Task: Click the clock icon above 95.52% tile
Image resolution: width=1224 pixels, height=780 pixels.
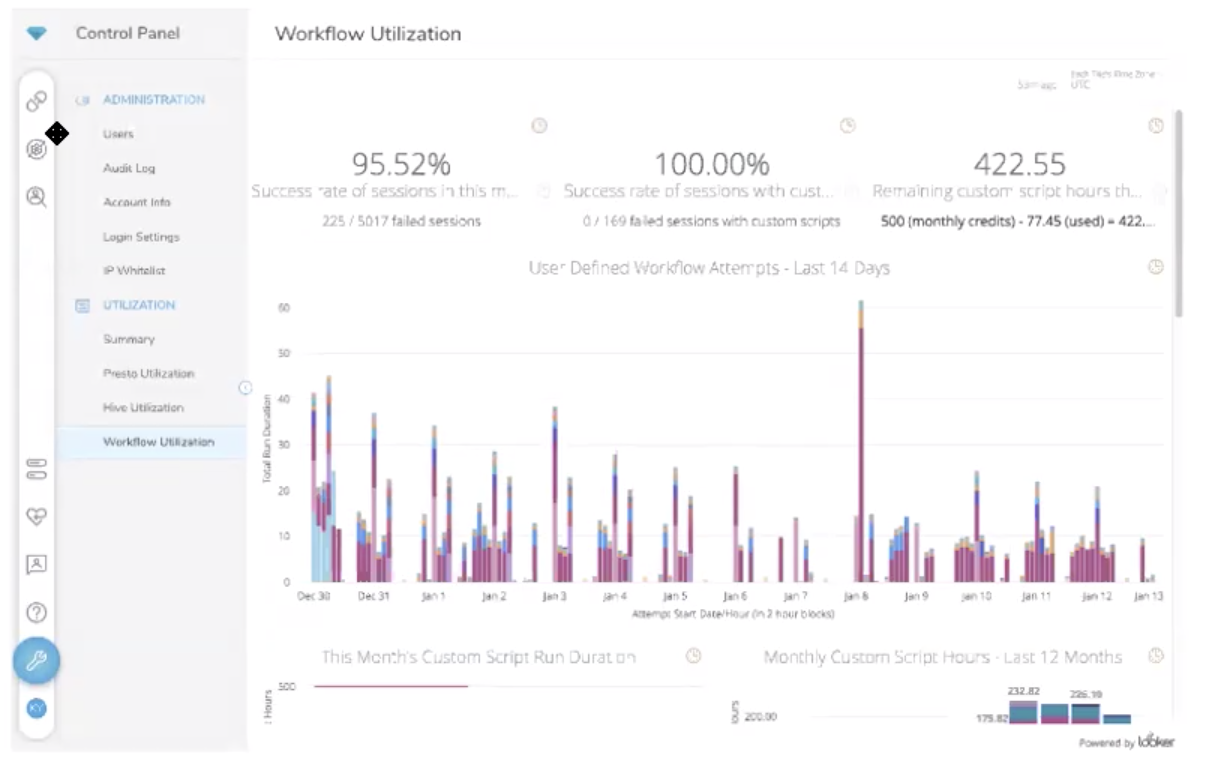Action: [539, 126]
